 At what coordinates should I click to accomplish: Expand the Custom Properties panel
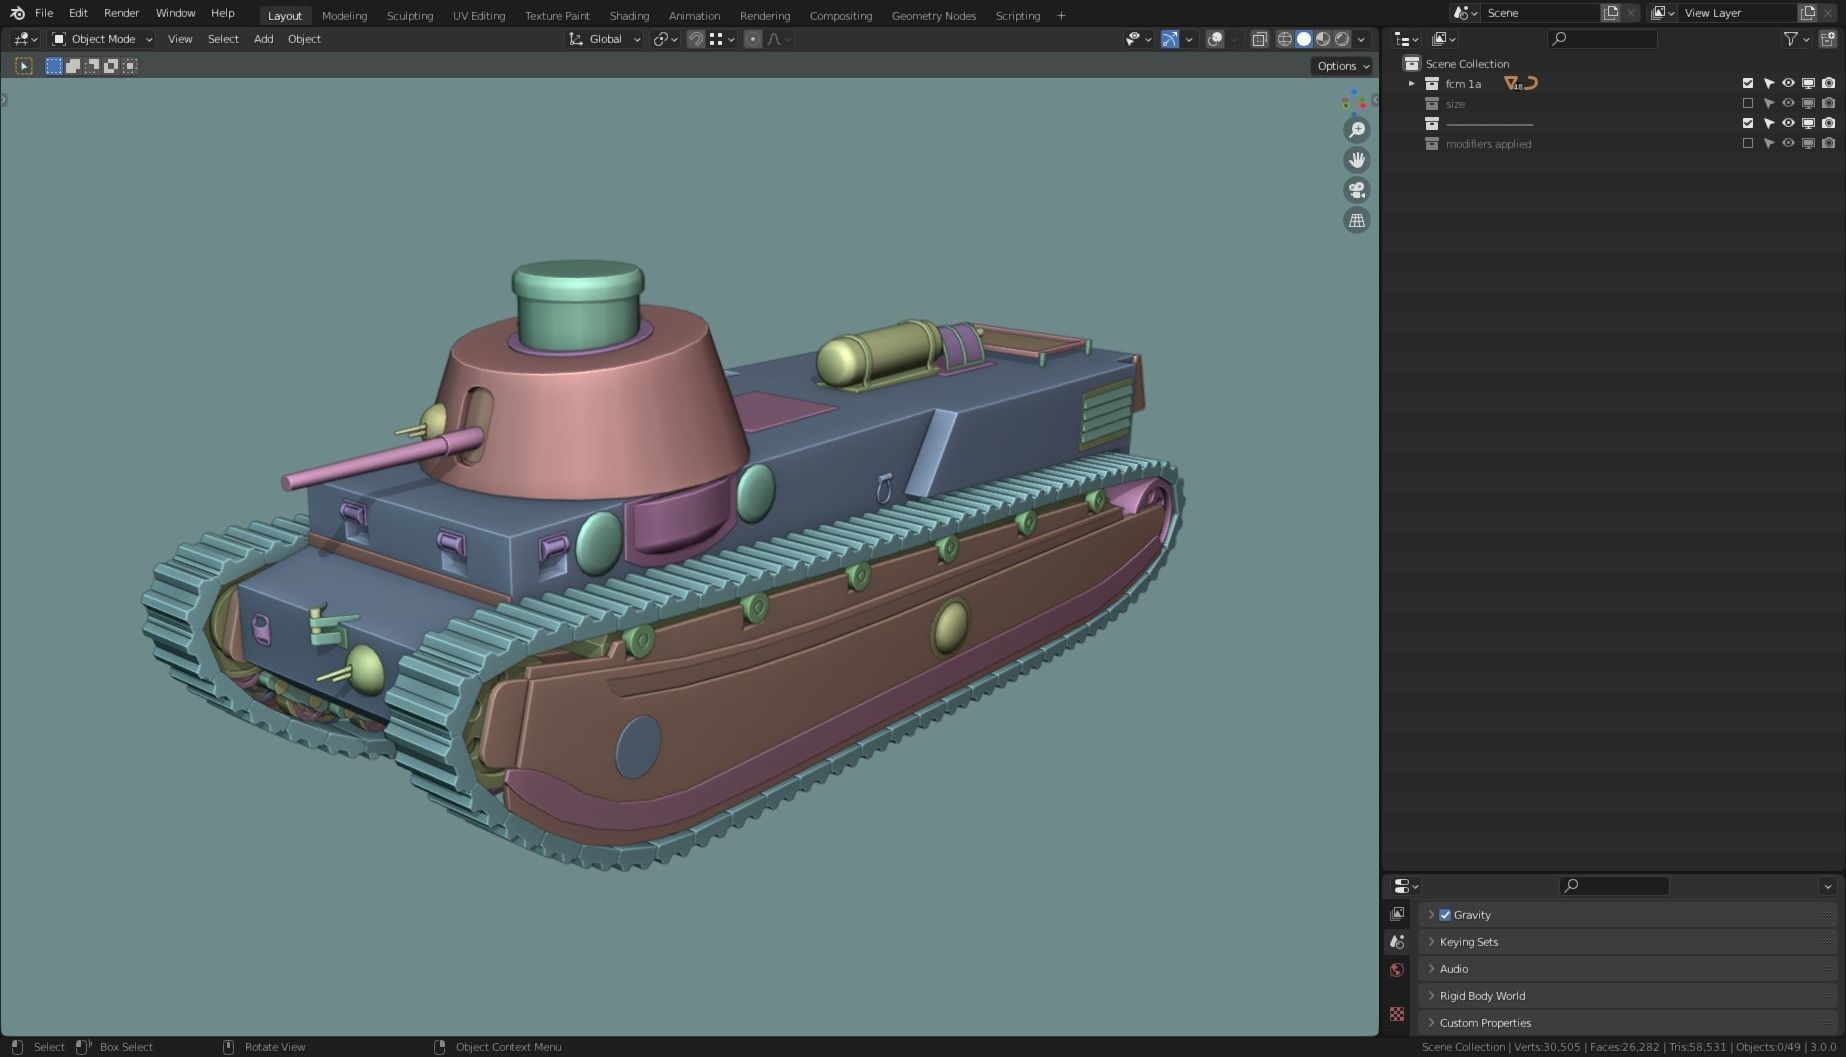coord(1627,1023)
